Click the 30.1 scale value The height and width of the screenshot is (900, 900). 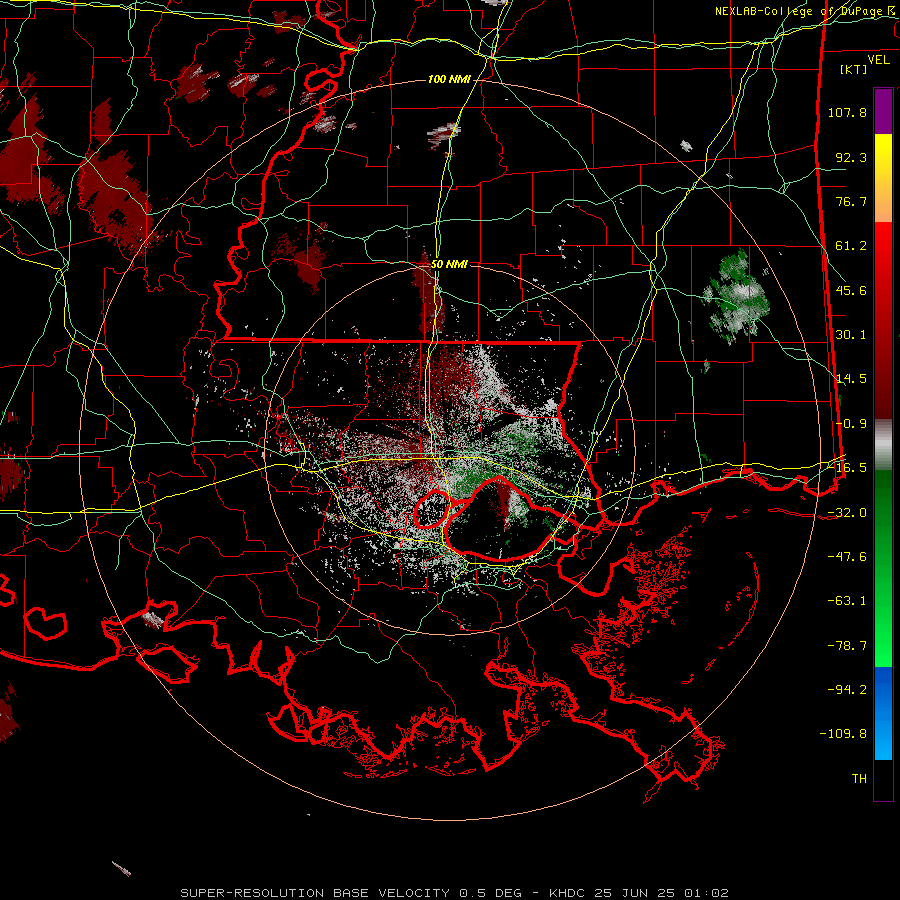pos(851,335)
